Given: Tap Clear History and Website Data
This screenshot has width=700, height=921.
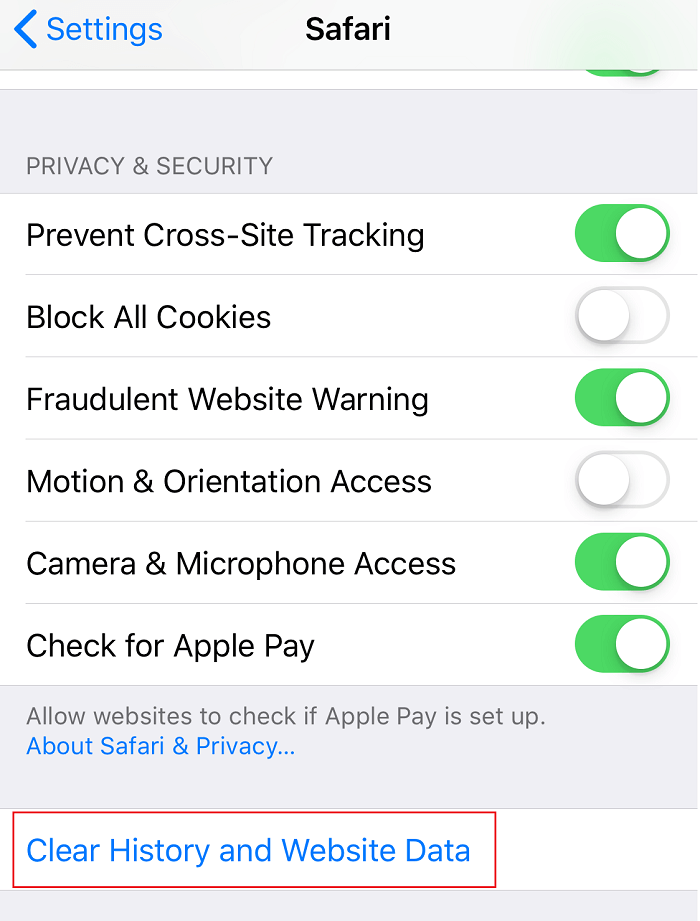Looking at the screenshot, I should click(x=248, y=850).
